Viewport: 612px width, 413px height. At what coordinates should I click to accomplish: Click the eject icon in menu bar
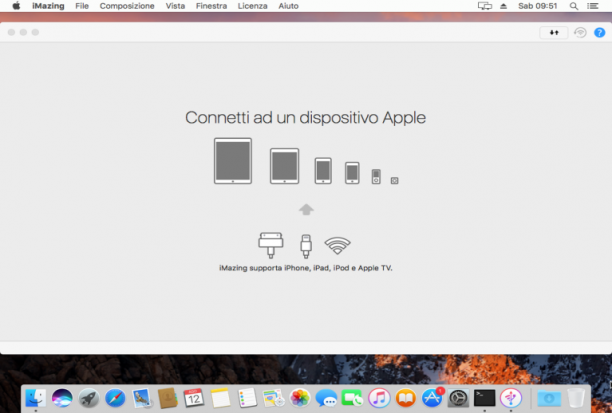503,6
